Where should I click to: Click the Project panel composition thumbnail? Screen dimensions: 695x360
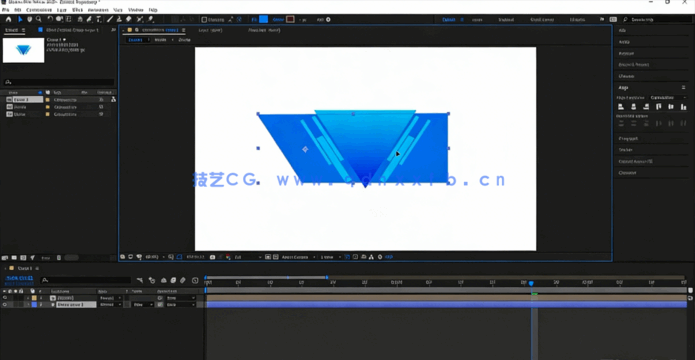(x=23, y=50)
